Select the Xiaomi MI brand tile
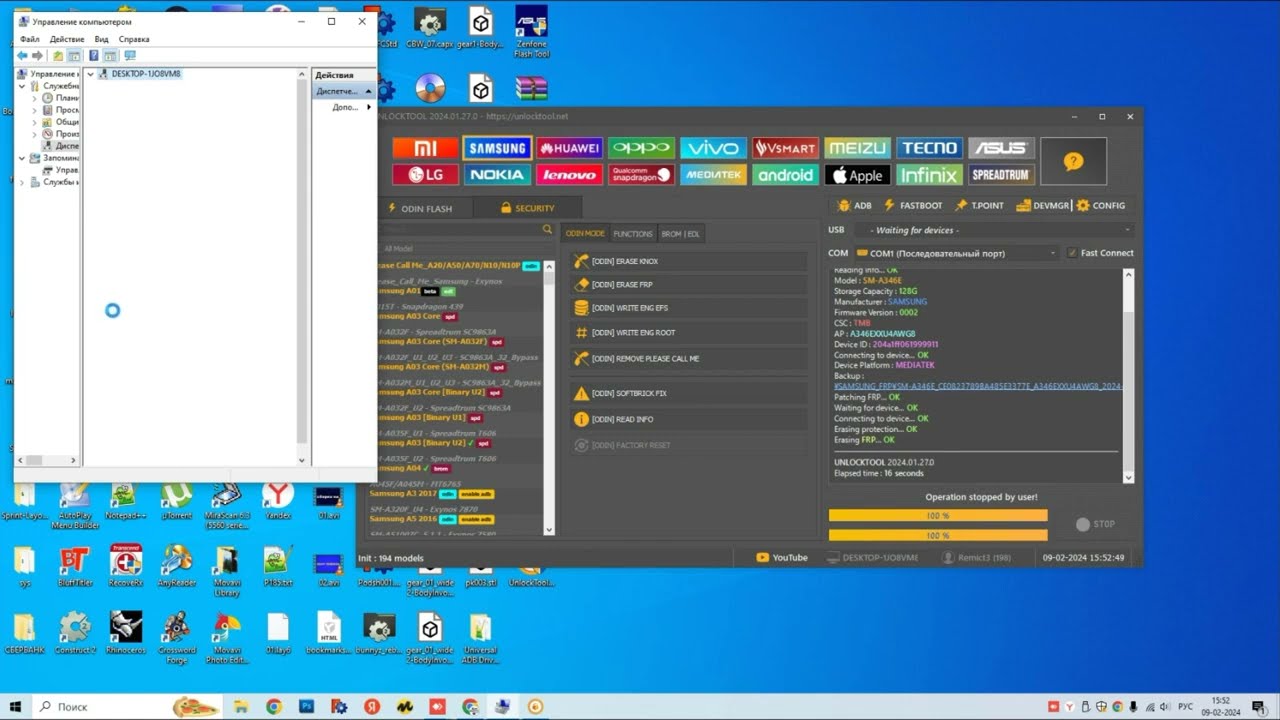 click(424, 148)
